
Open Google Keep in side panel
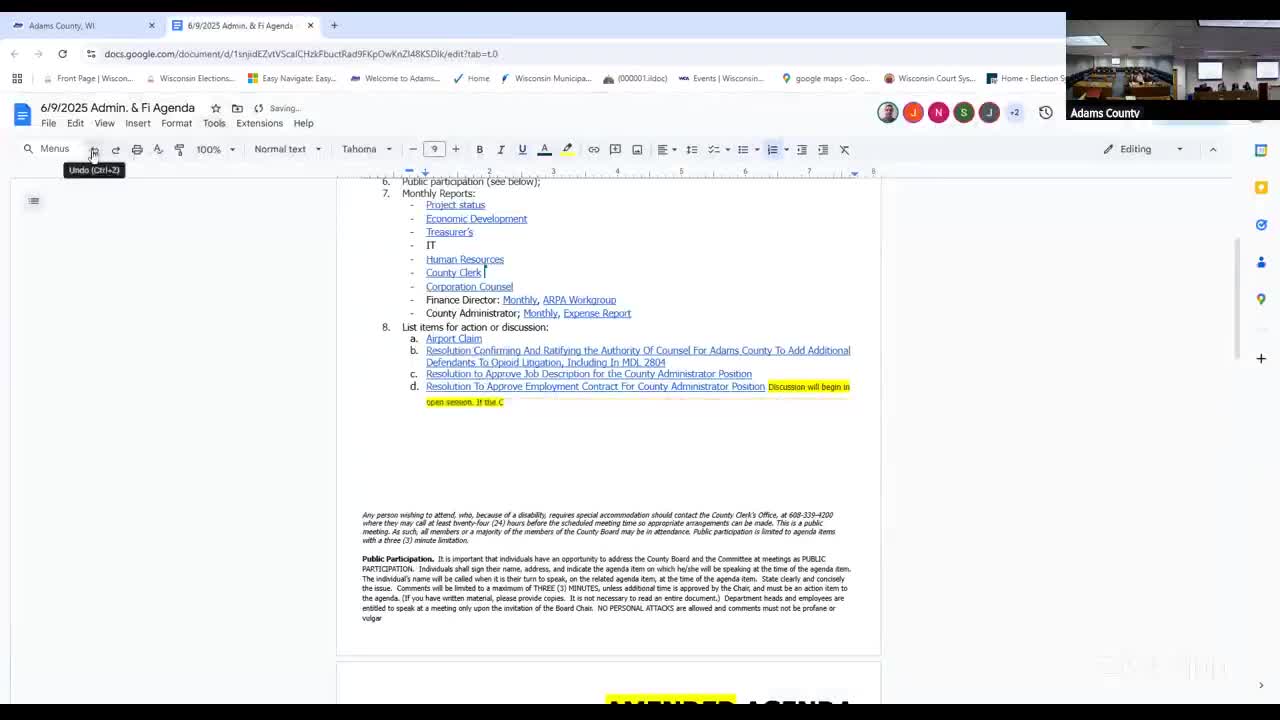1261,187
